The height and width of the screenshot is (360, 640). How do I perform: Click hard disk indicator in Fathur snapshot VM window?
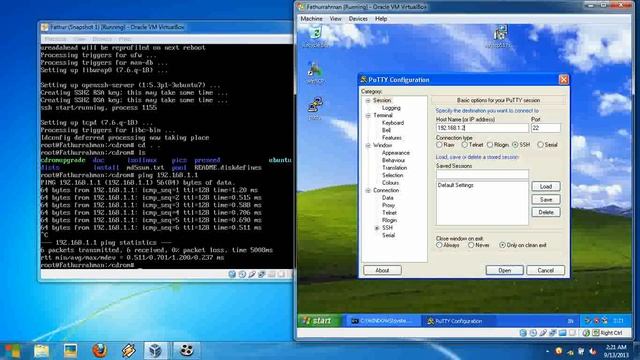pyautogui.click(x=232, y=274)
